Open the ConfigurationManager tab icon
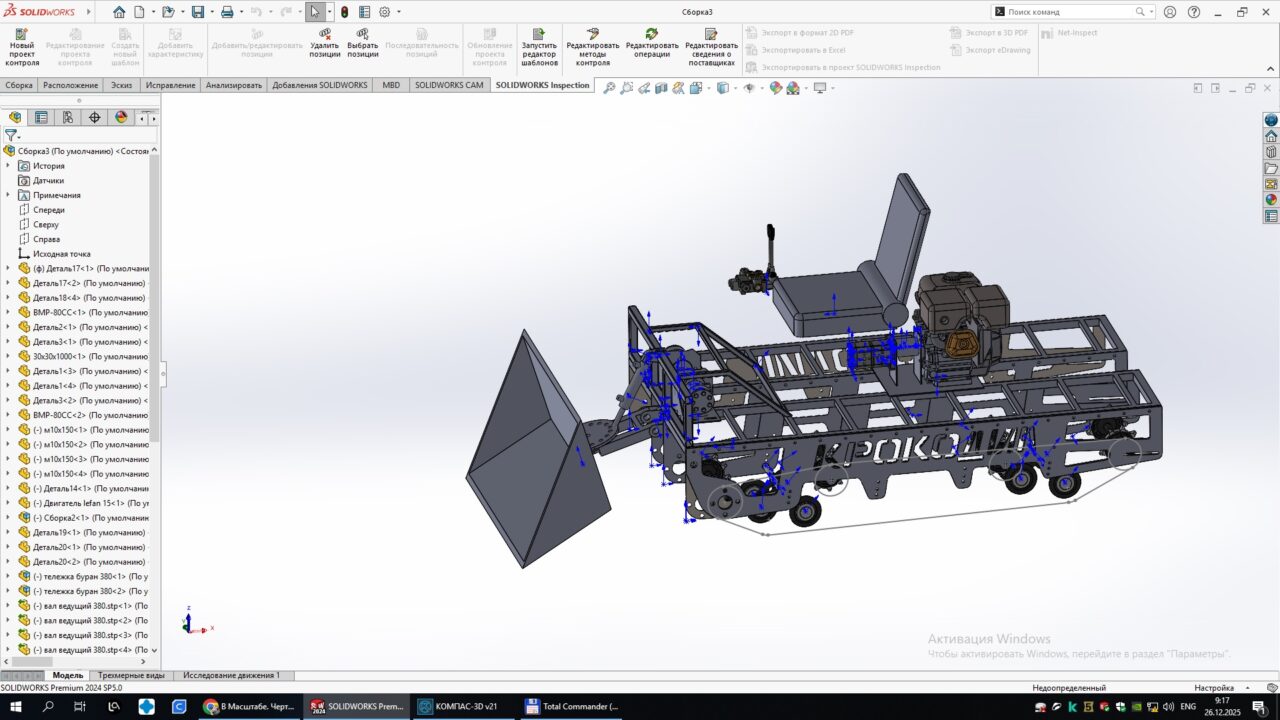The height and width of the screenshot is (720, 1280). (x=68, y=117)
